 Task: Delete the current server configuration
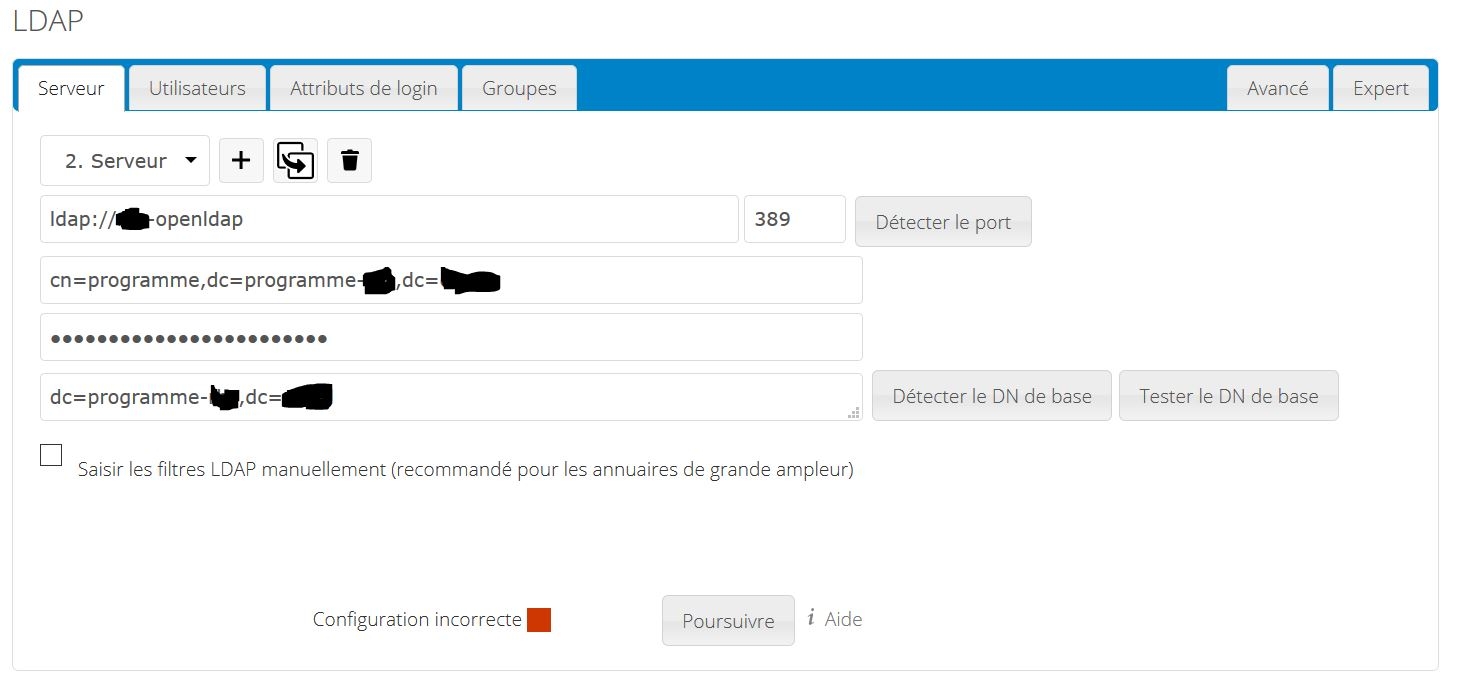[x=349, y=160]
